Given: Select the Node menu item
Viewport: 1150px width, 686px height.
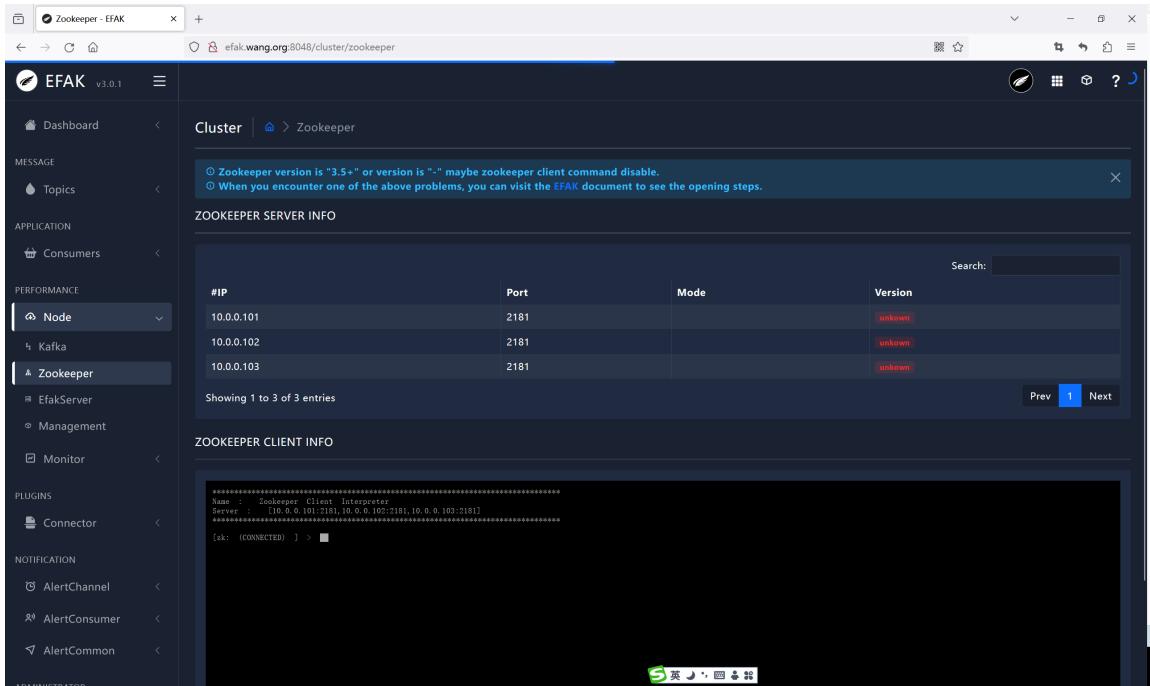Looking at the screenshot, I should point(92,317).
